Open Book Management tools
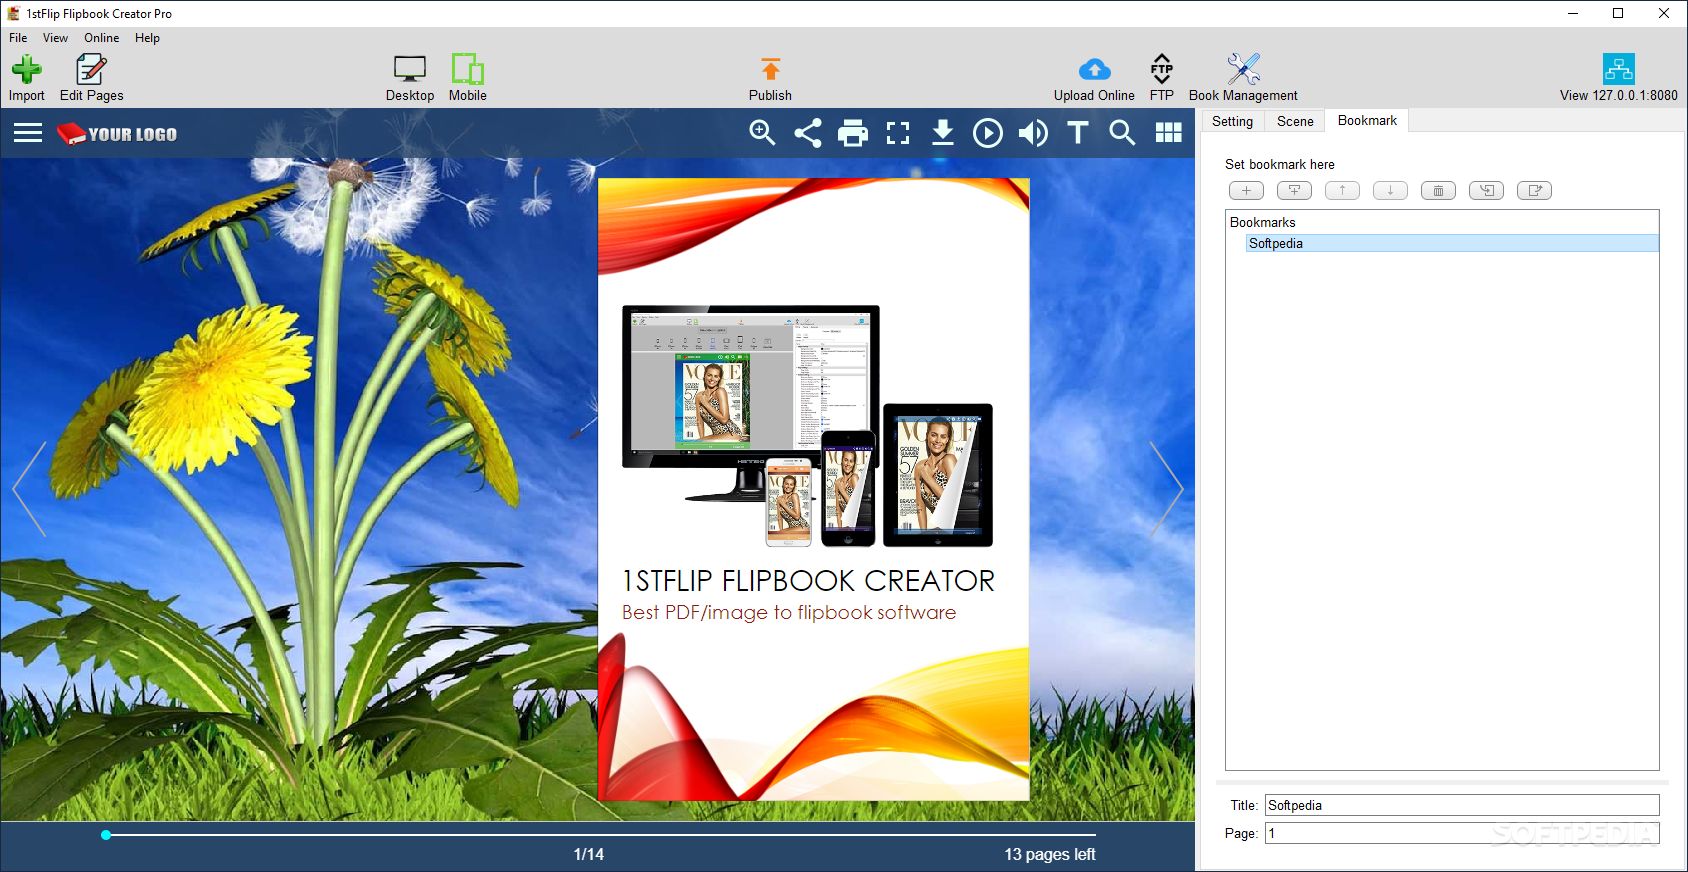 click(1243, 78)
